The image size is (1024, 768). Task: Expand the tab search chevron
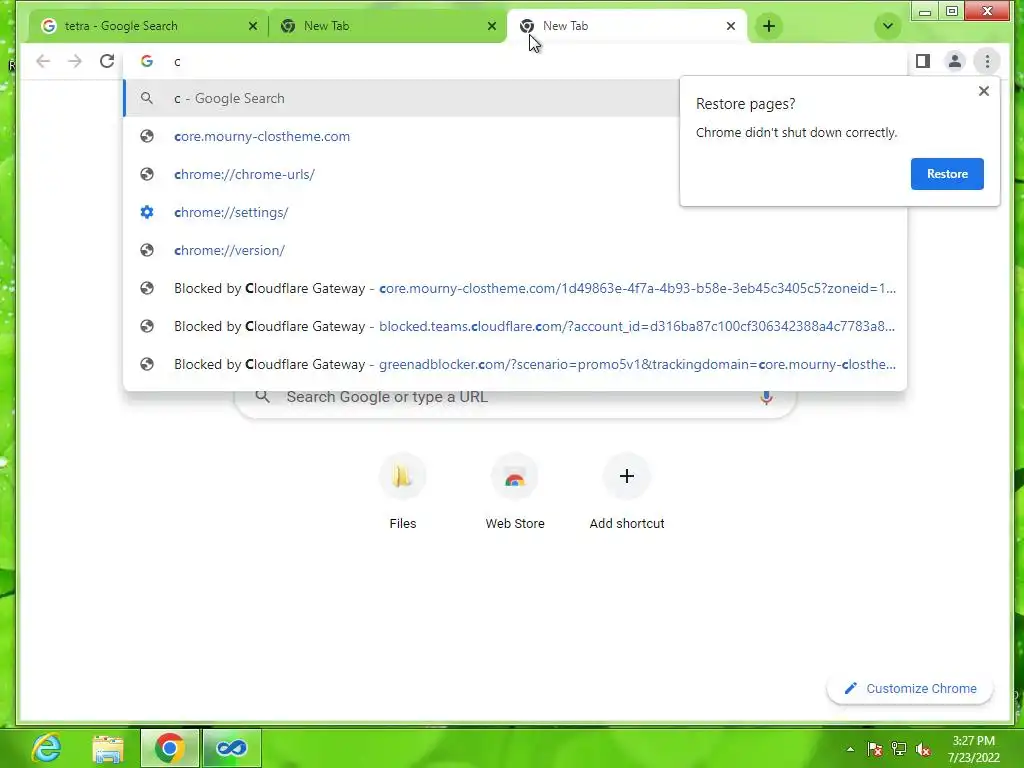(888, 26)
